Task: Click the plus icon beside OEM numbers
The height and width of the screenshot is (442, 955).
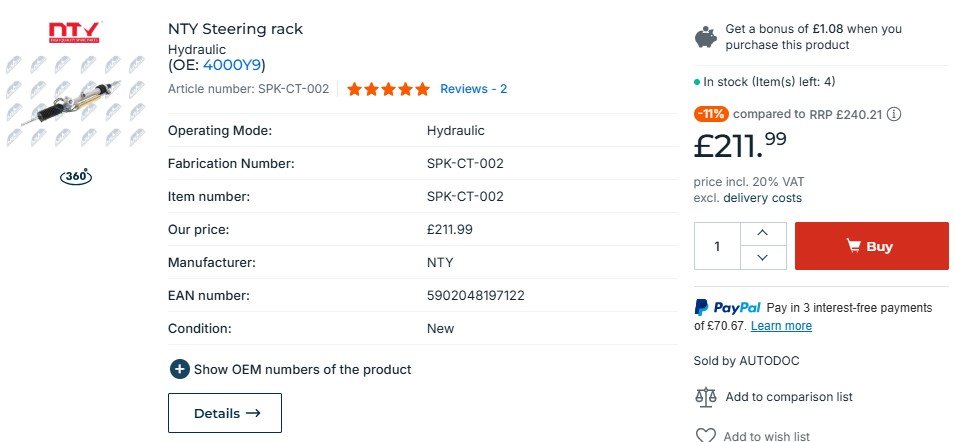Action: pyautogui.click(x=180, y=369)
